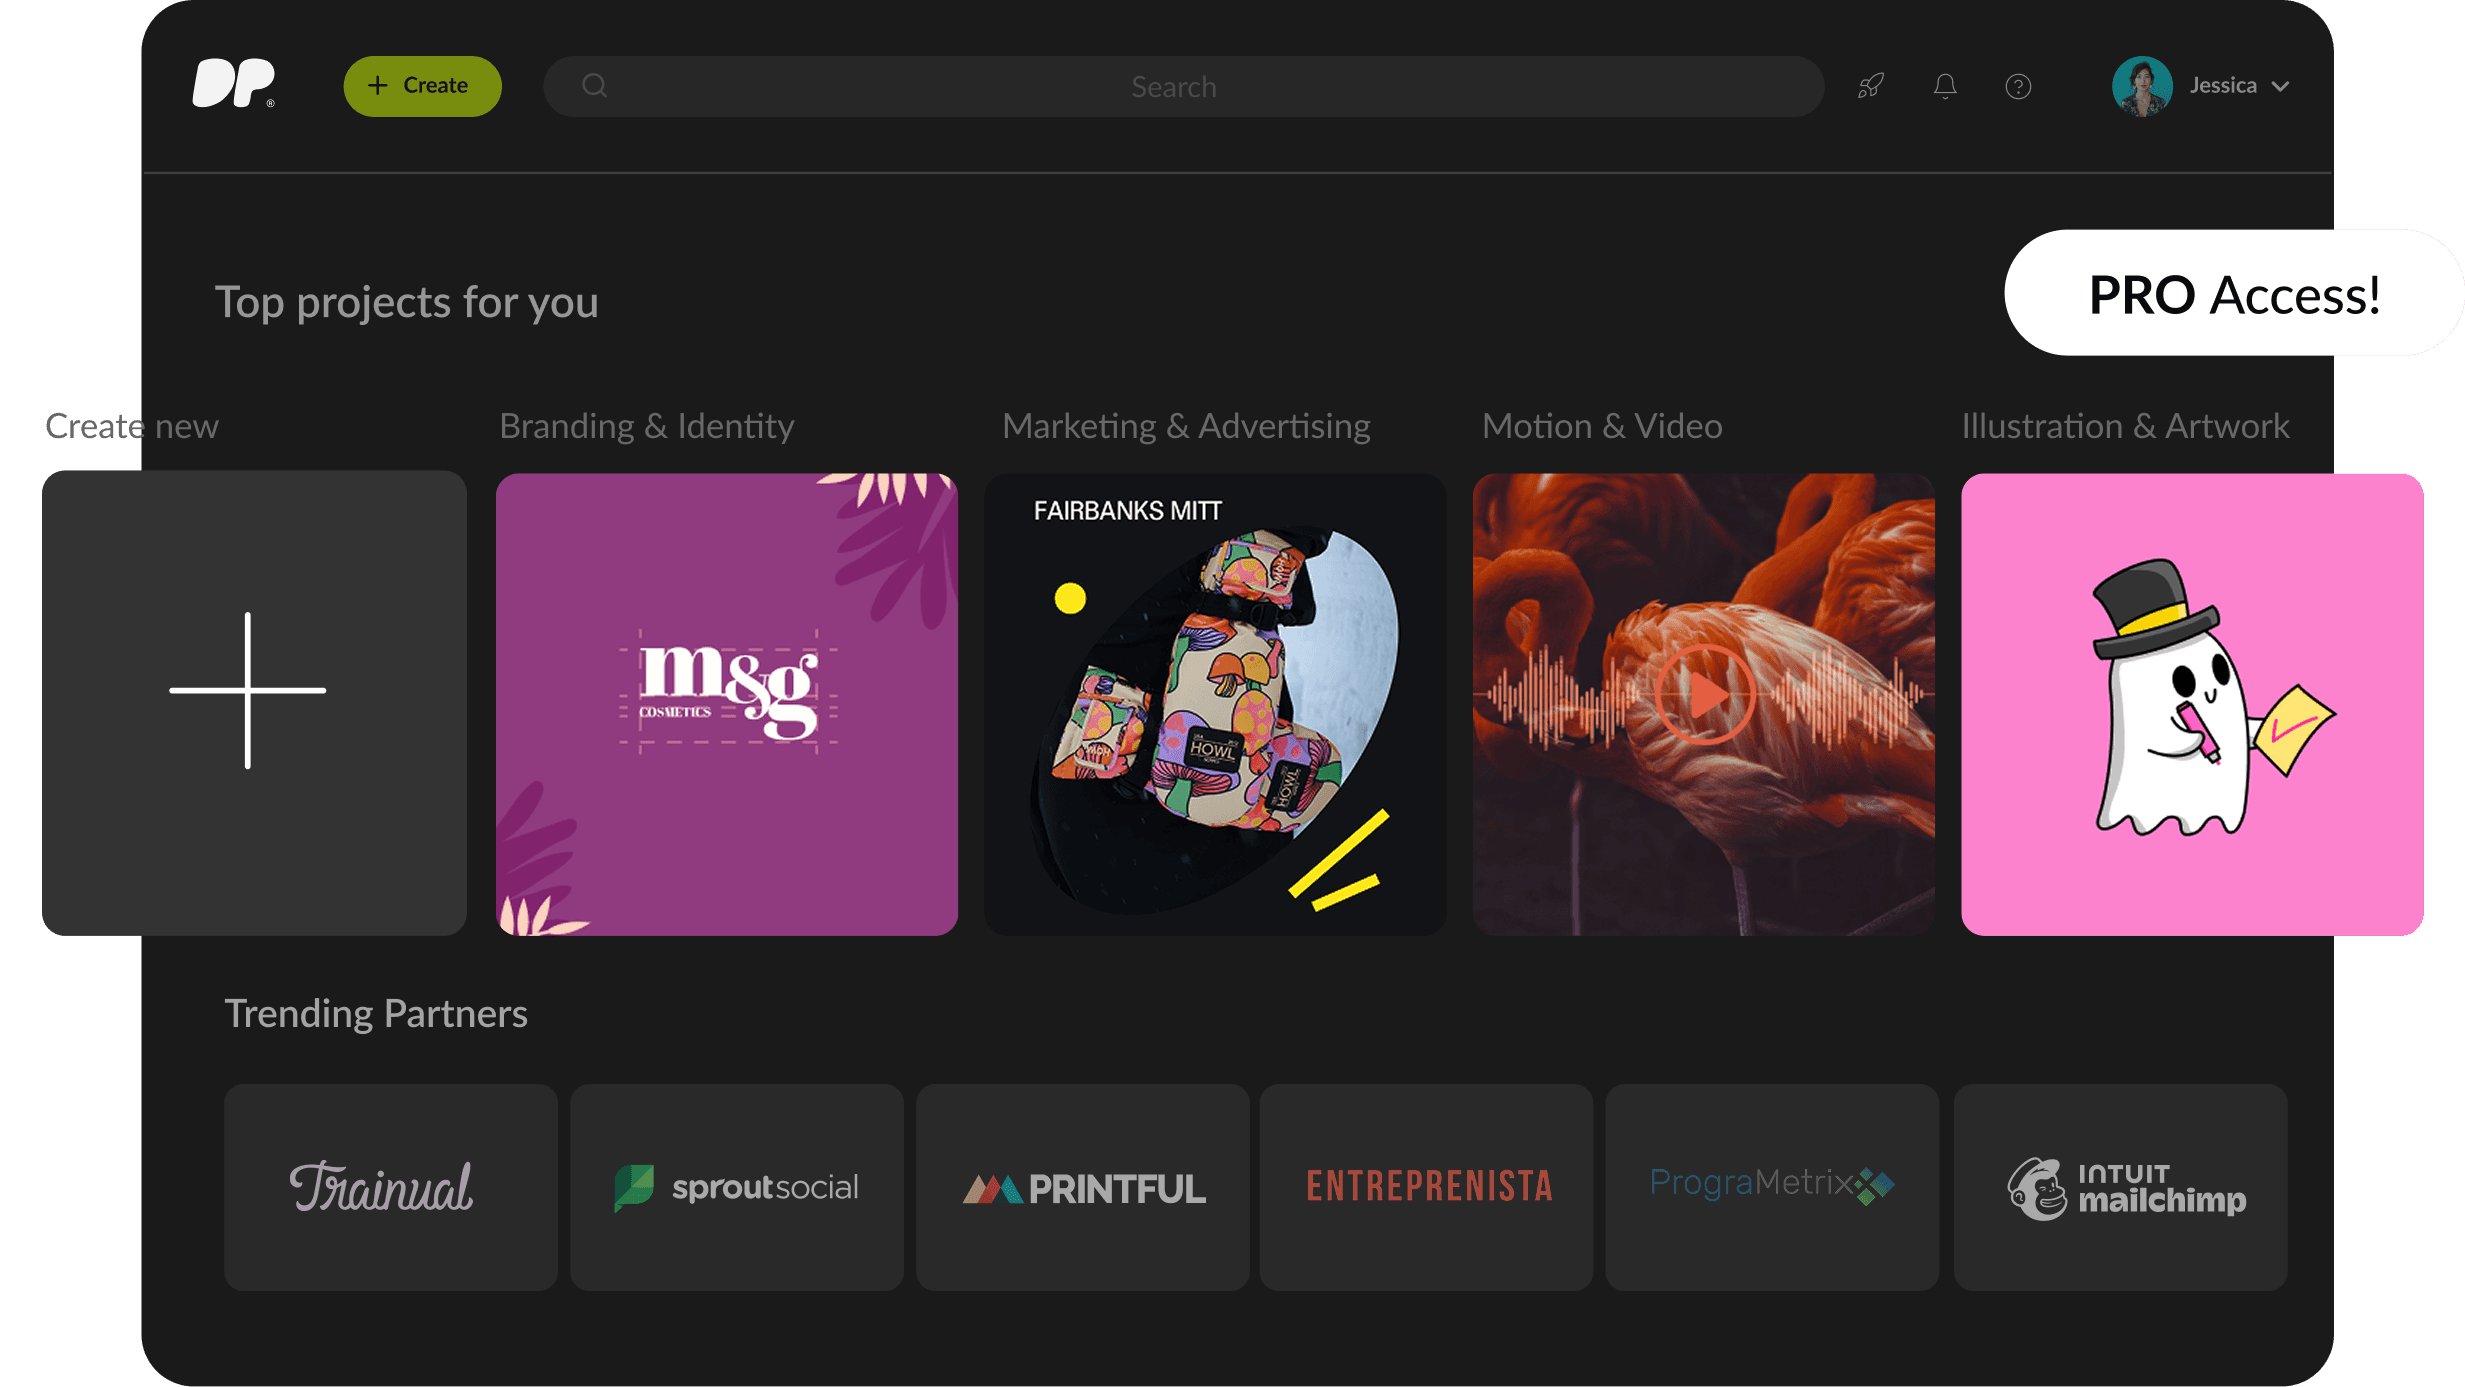Select the Illustration & Artwork category label
The width and height of the screenshot is (2465, 1387).
point(2125,426)
